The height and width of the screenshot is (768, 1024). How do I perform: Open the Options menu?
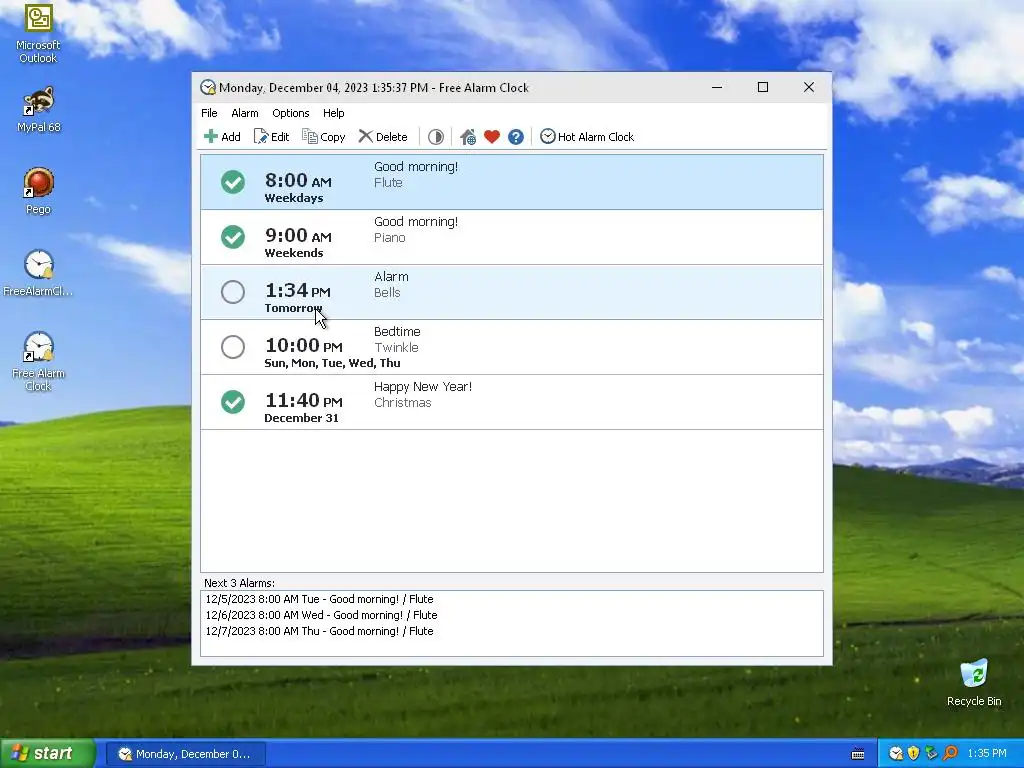(291, 113)
